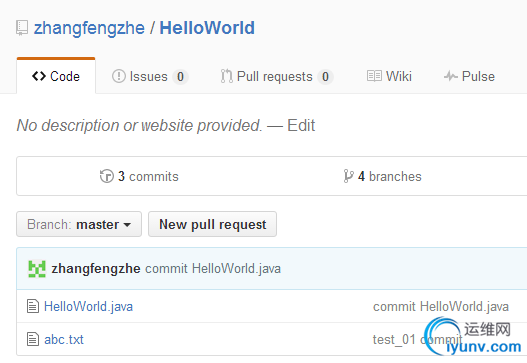This screenshot has height=363, width=527.
Task: Open the HelloWorld repository name link
Action: [x=207, y=28]
